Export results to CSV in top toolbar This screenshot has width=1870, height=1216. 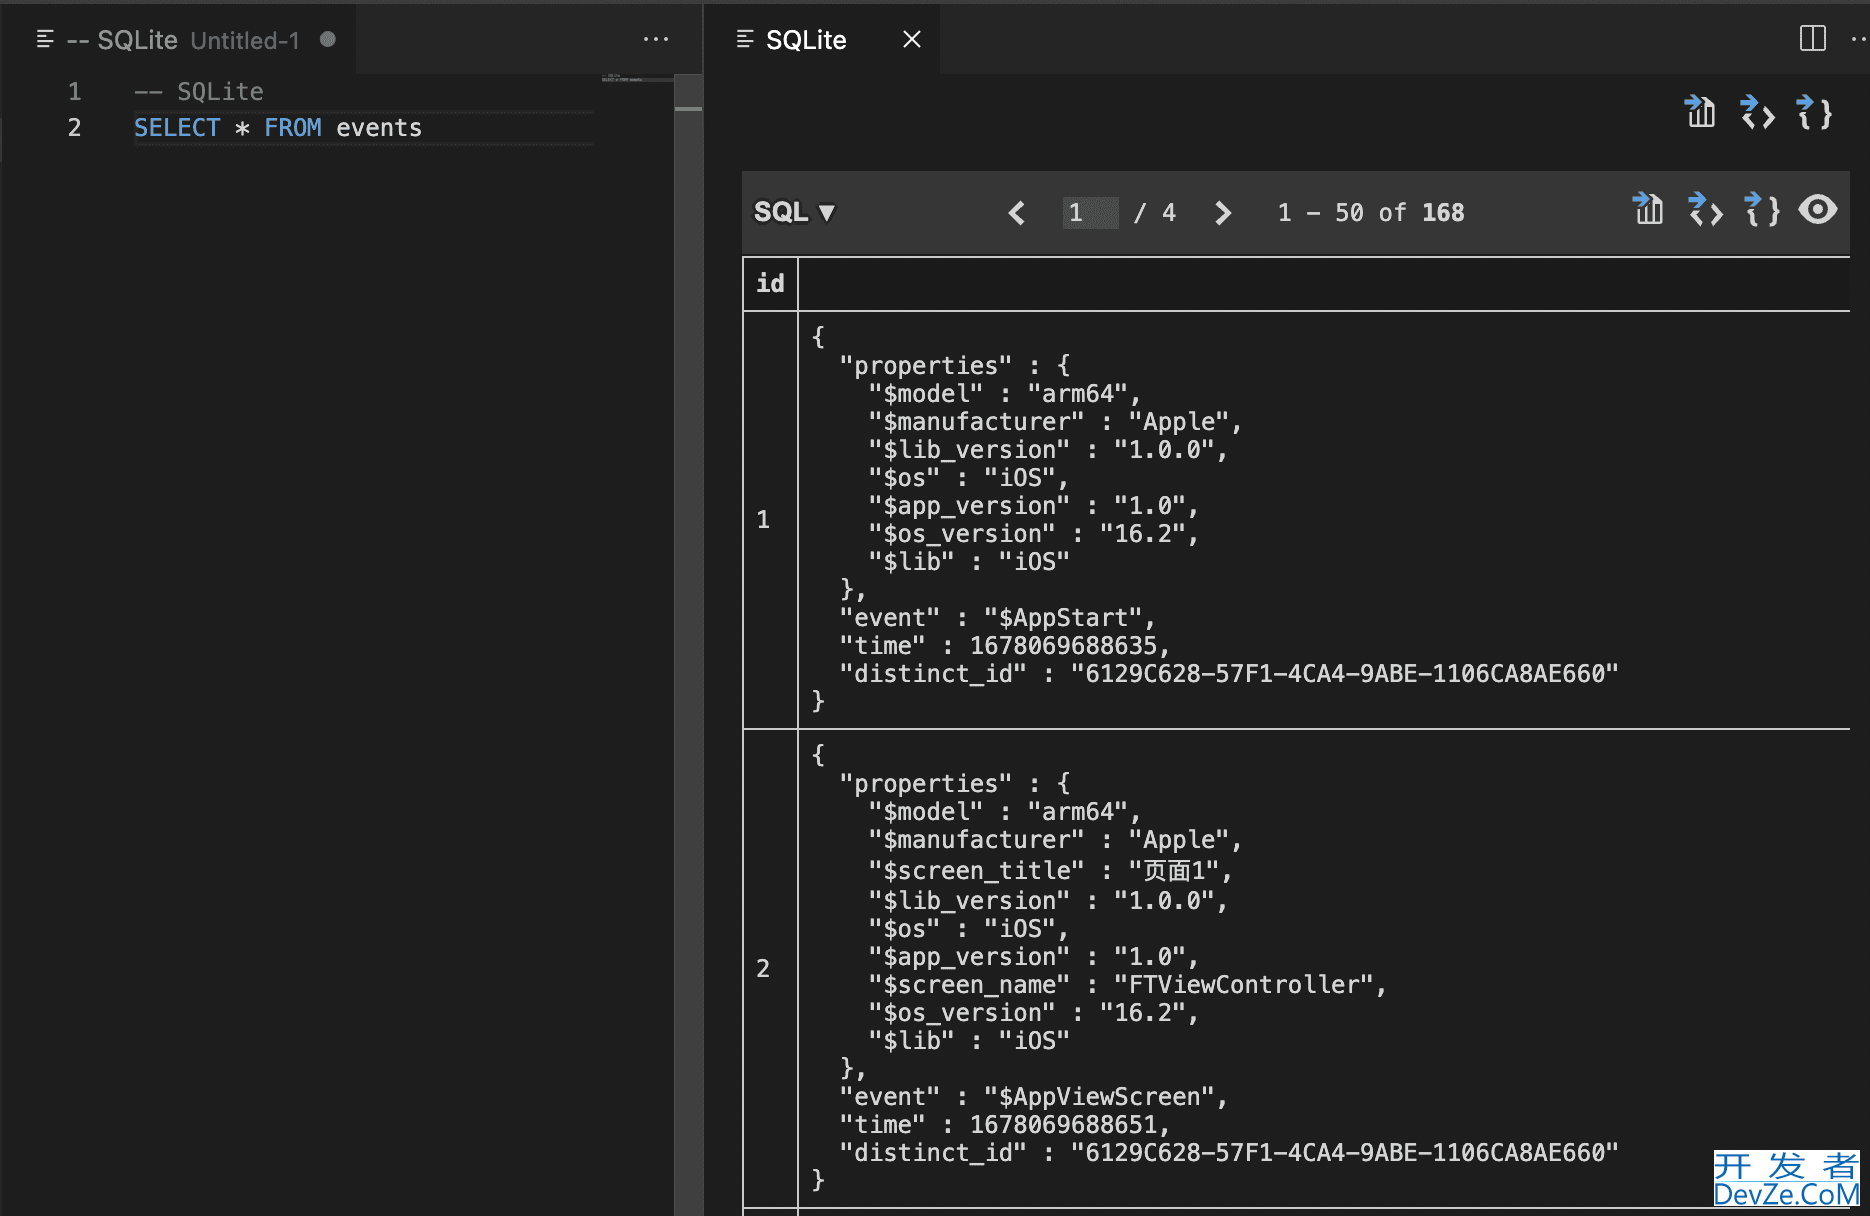coord(1700,113)
